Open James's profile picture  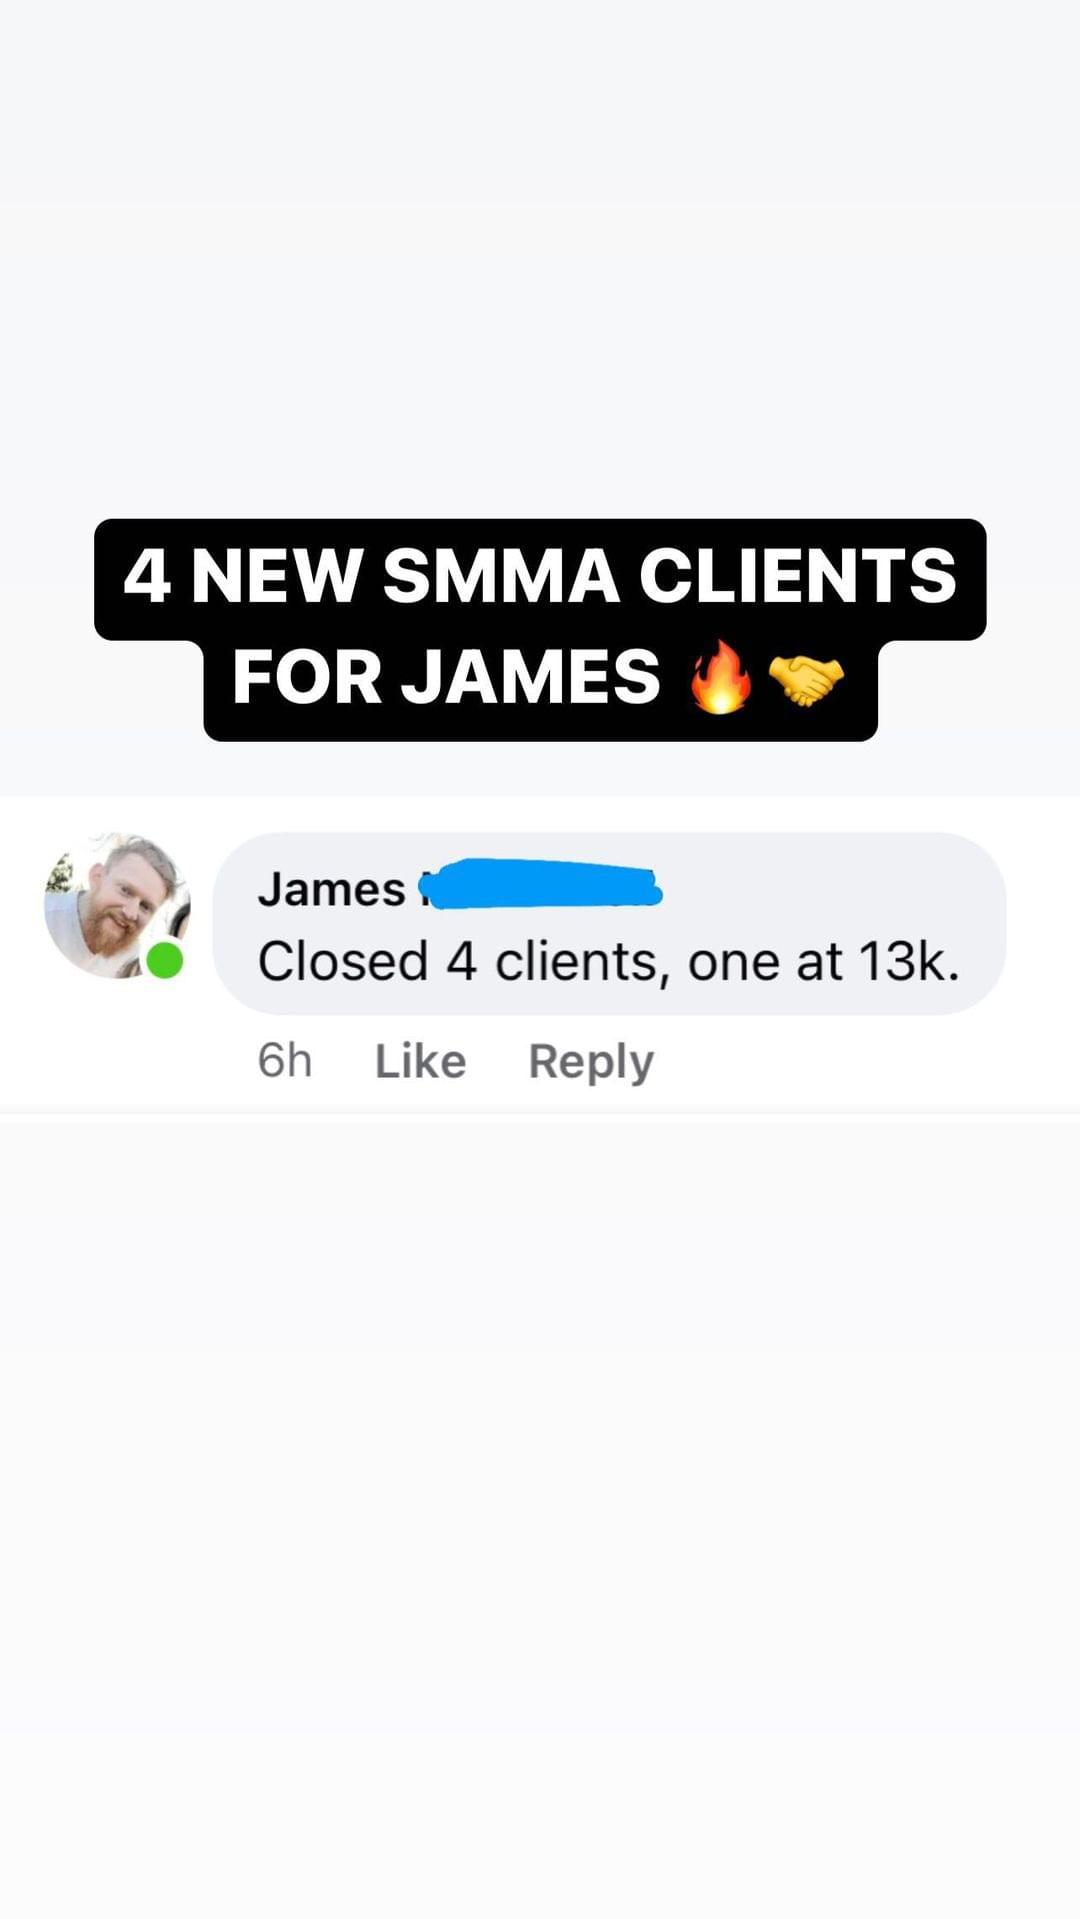point(117,905)
